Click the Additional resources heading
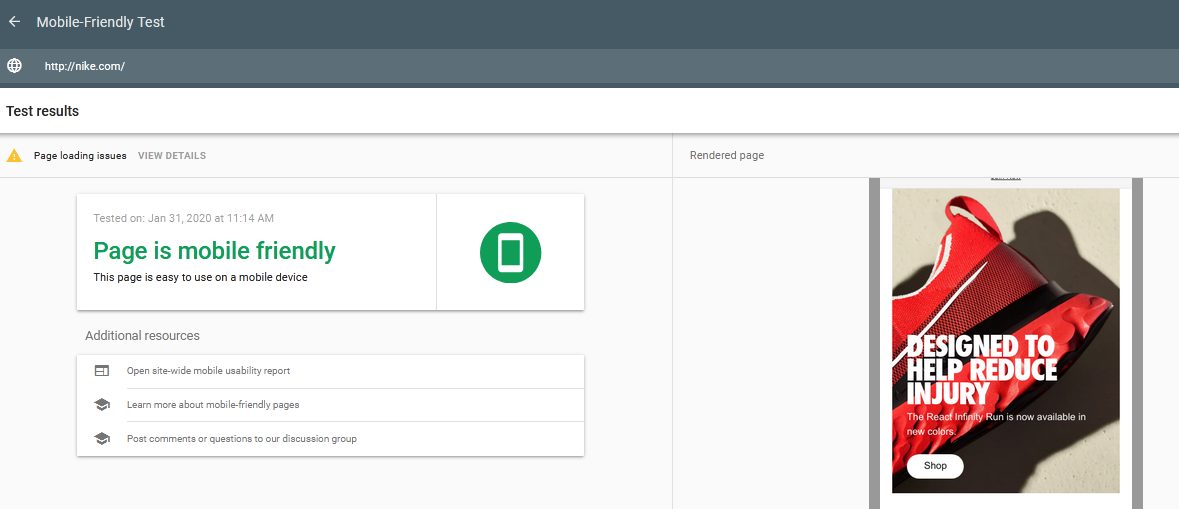1179x509 pixels. click(x=142, y=335)
